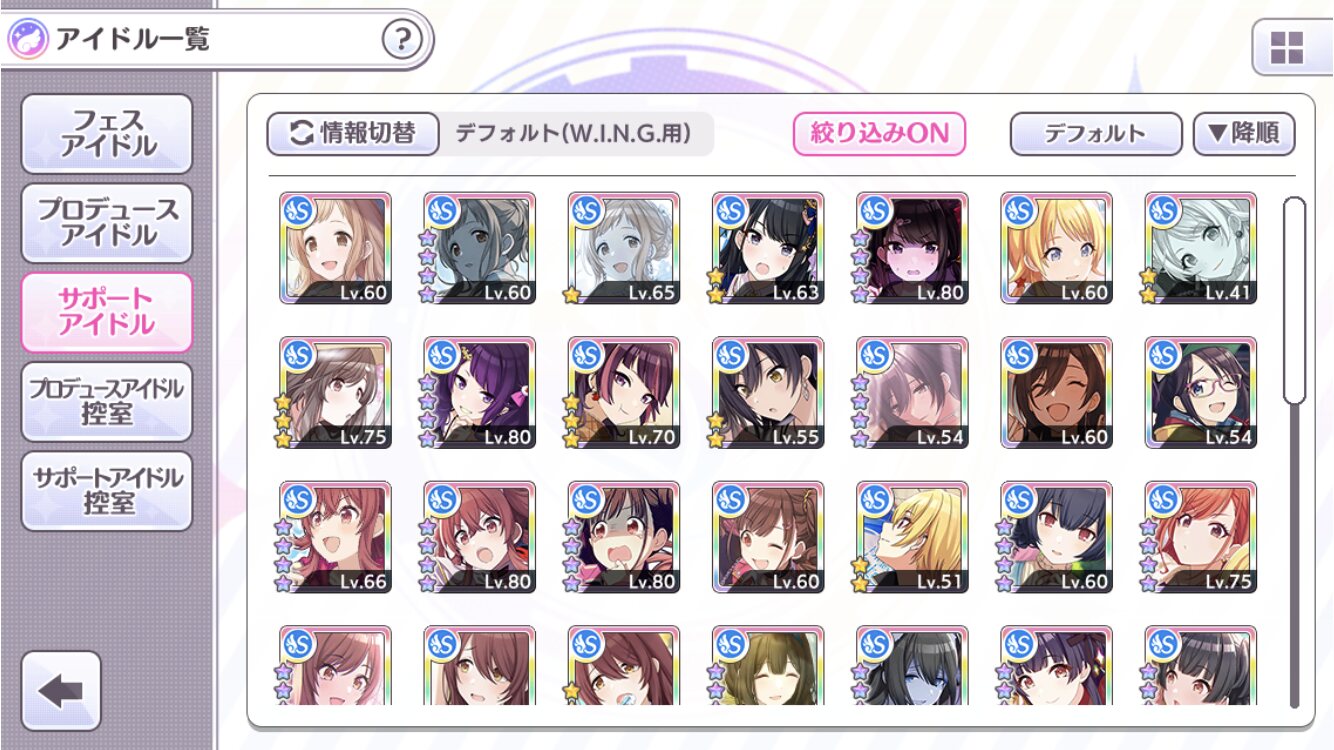This screenshot has height=750, width=1334.
Task: Select the purple-haired idol card Lv.80
Action: pyautogui.click(x=480, y=393)
